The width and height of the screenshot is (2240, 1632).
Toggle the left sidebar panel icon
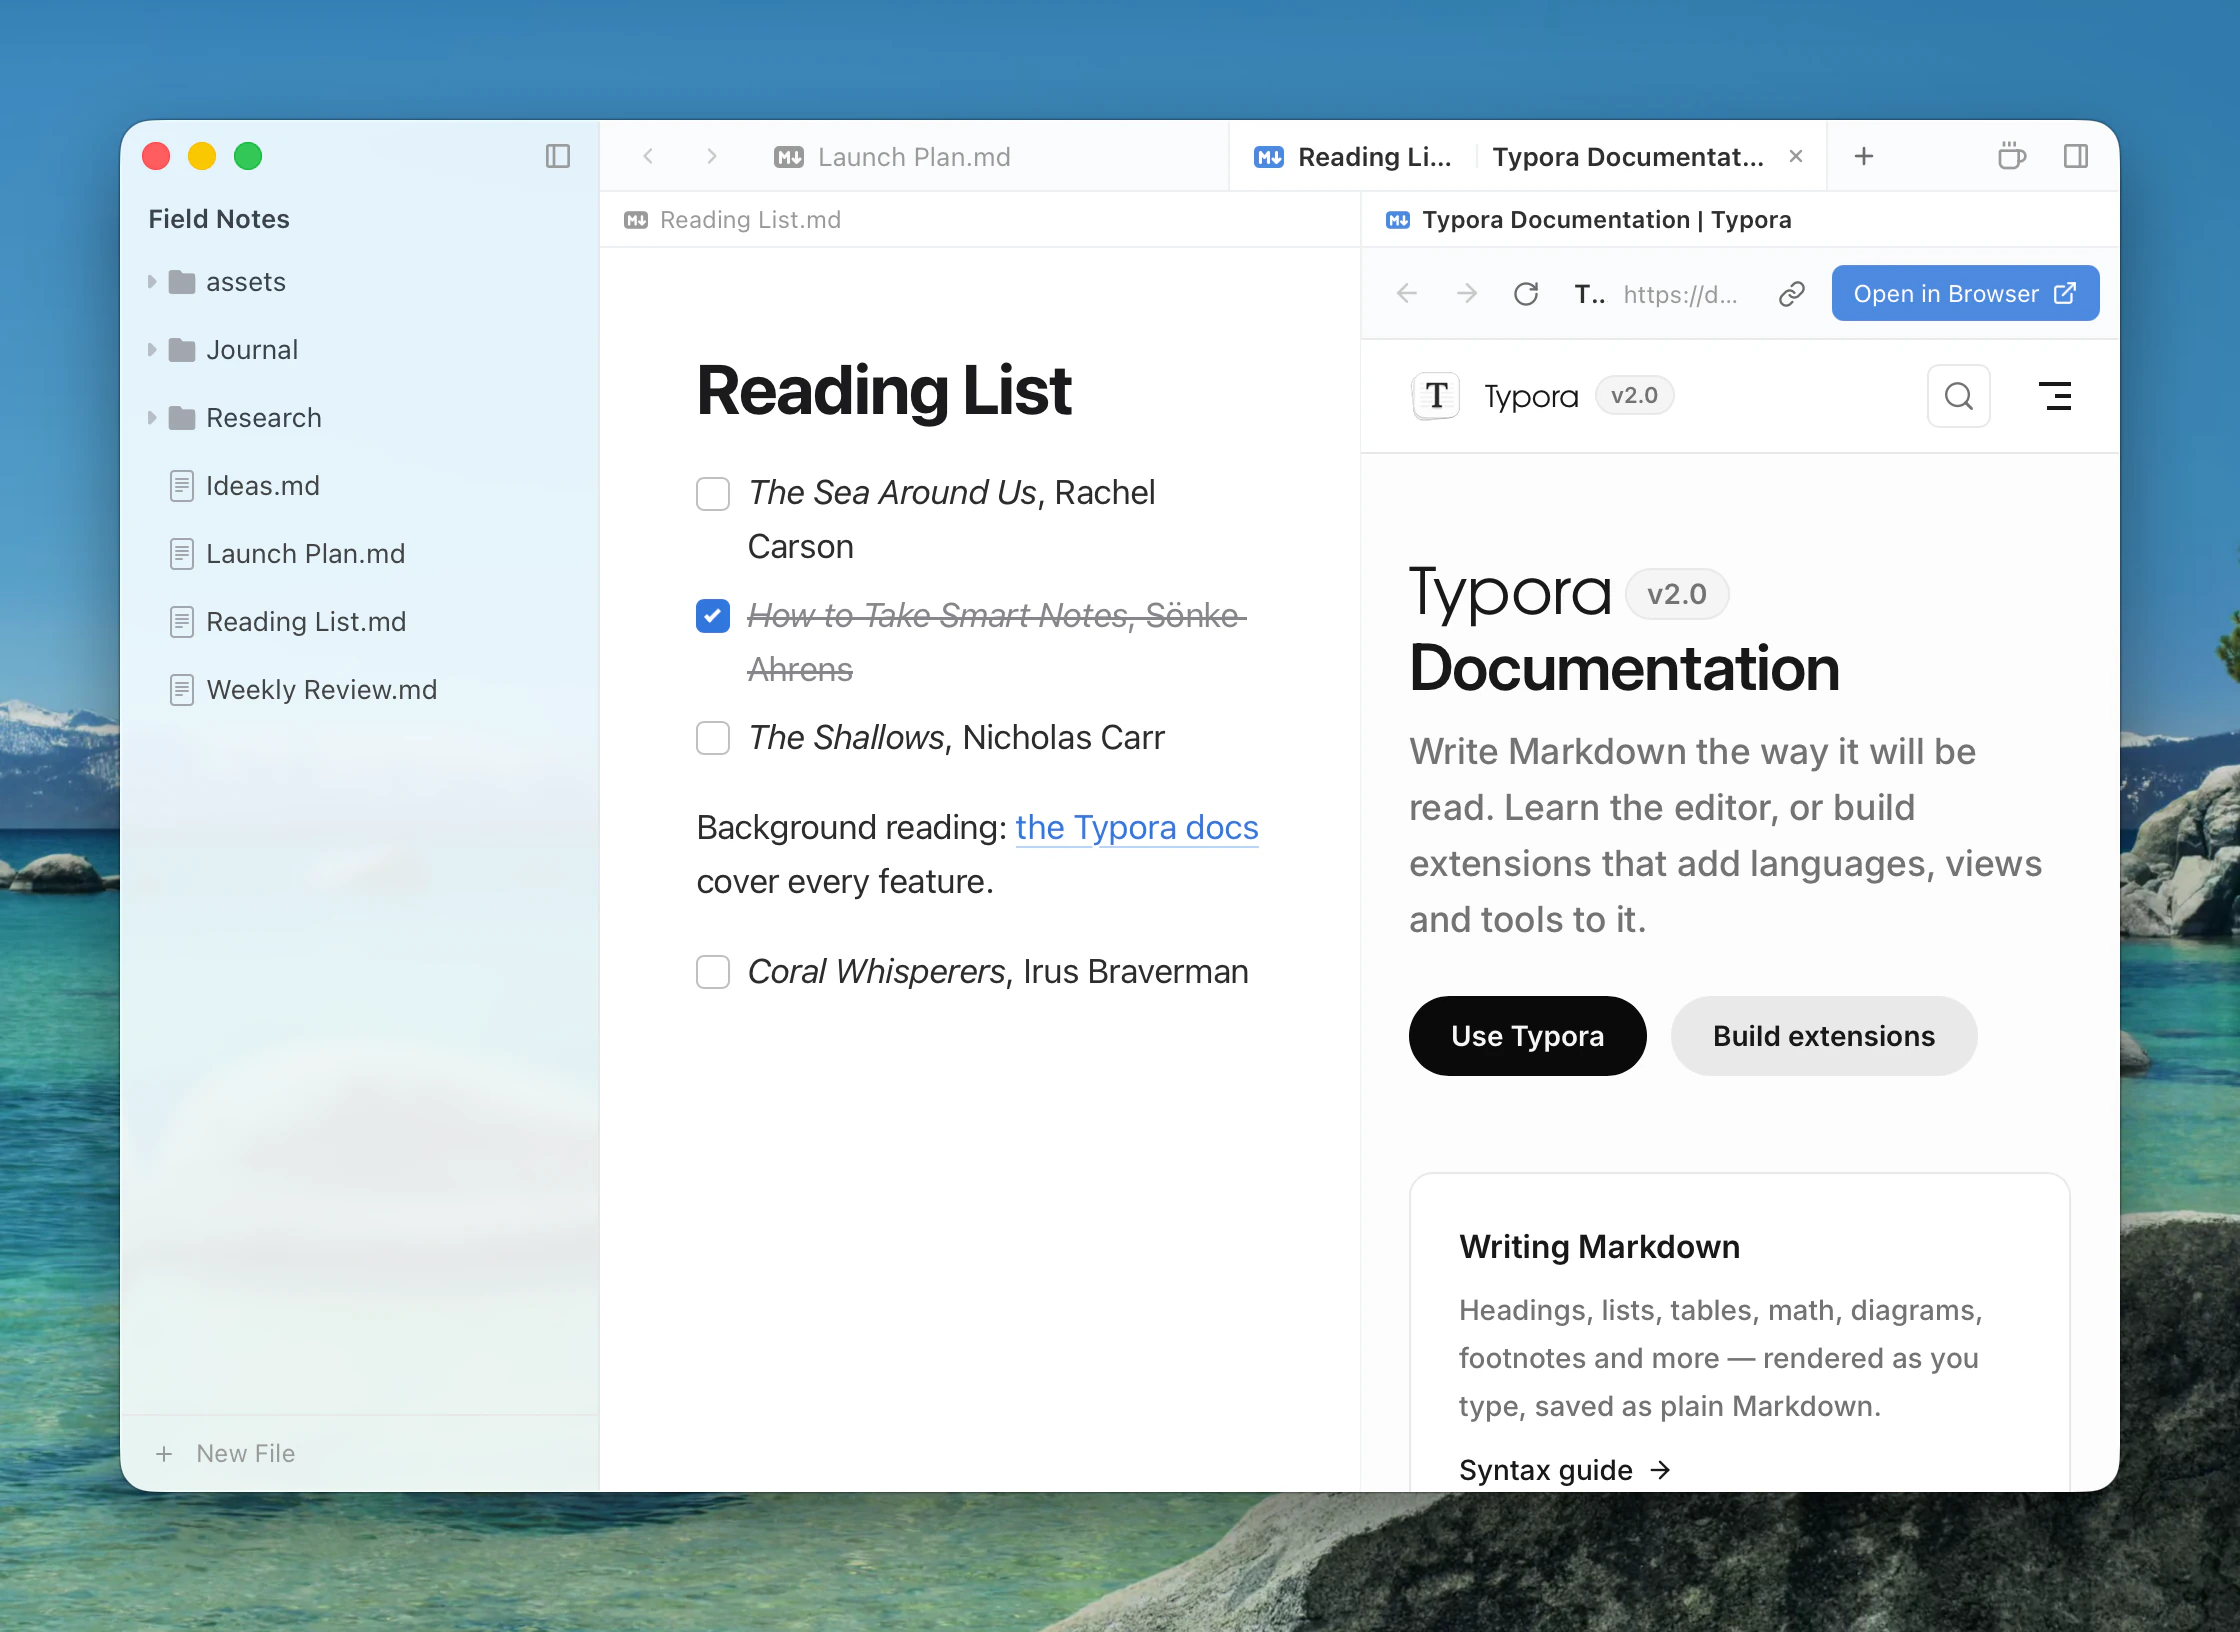pyautogui.click(x=558, y=156)
